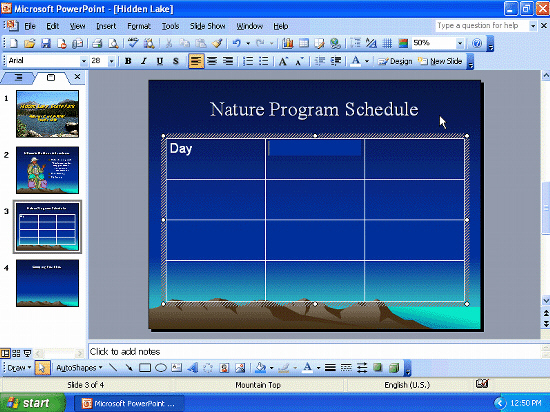Image resolution: width=550 pixels, height=412 pixels.
Task: Click the New Slide button
Action: pyautogui.click(x=440, y=61)
